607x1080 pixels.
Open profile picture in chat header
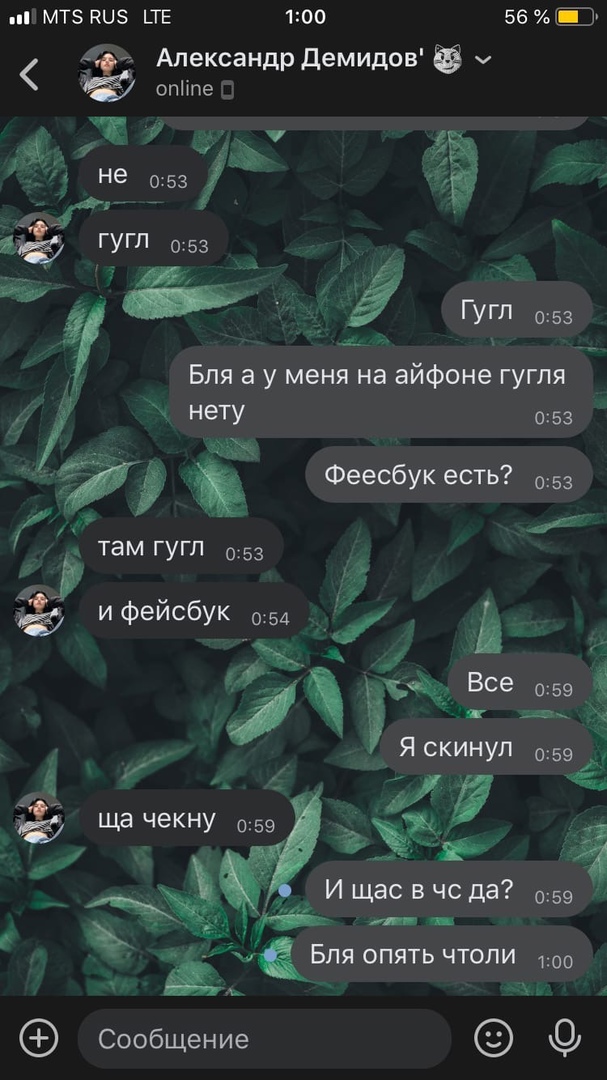(x=107, y=73)
